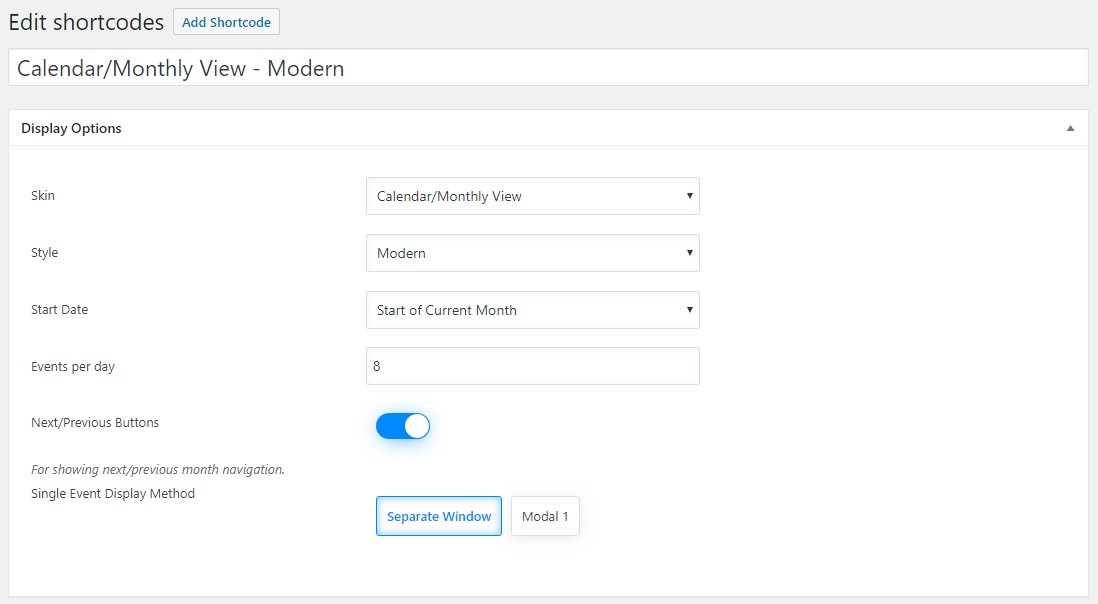Choose Start of Current Month option

(533, 310)
